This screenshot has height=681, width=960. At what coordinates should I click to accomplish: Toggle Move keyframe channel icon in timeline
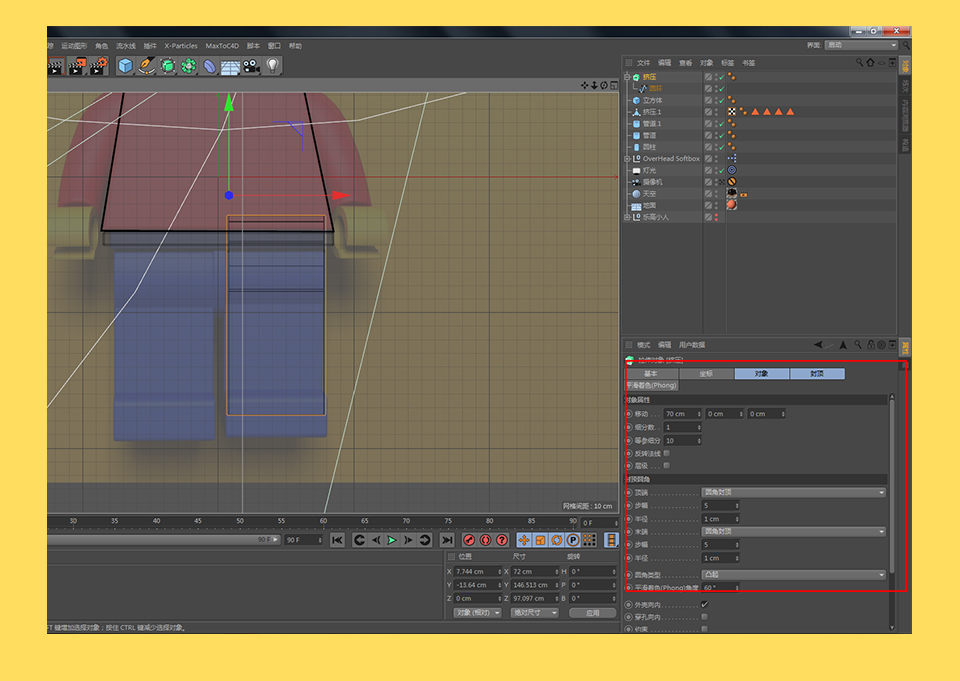[x=523, y=540]
